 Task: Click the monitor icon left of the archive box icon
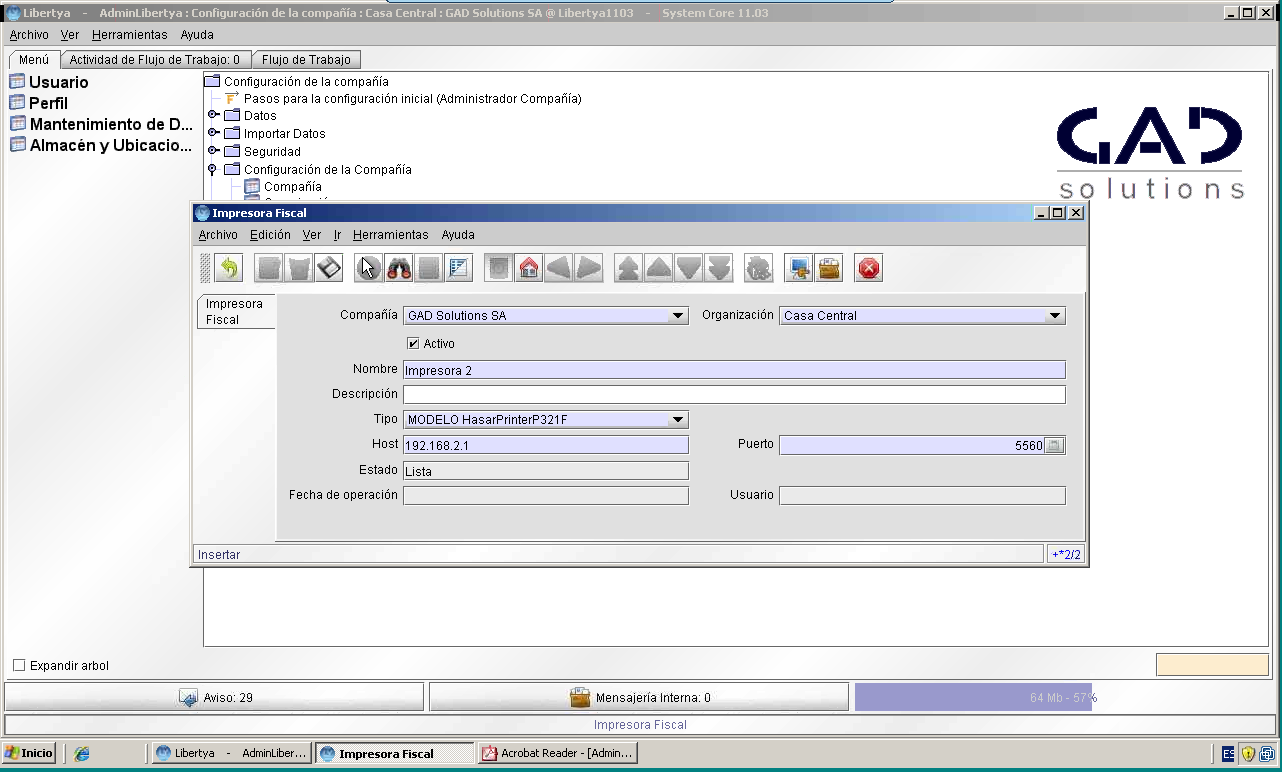pos(799,268)
